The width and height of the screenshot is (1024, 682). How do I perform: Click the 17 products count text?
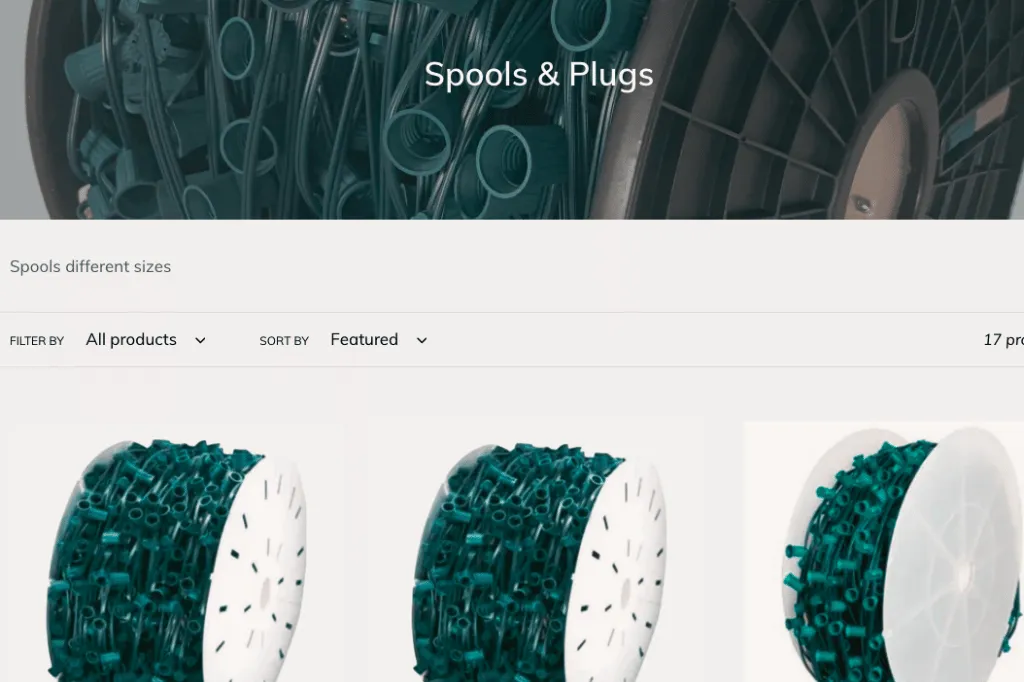pos(1003,340)
